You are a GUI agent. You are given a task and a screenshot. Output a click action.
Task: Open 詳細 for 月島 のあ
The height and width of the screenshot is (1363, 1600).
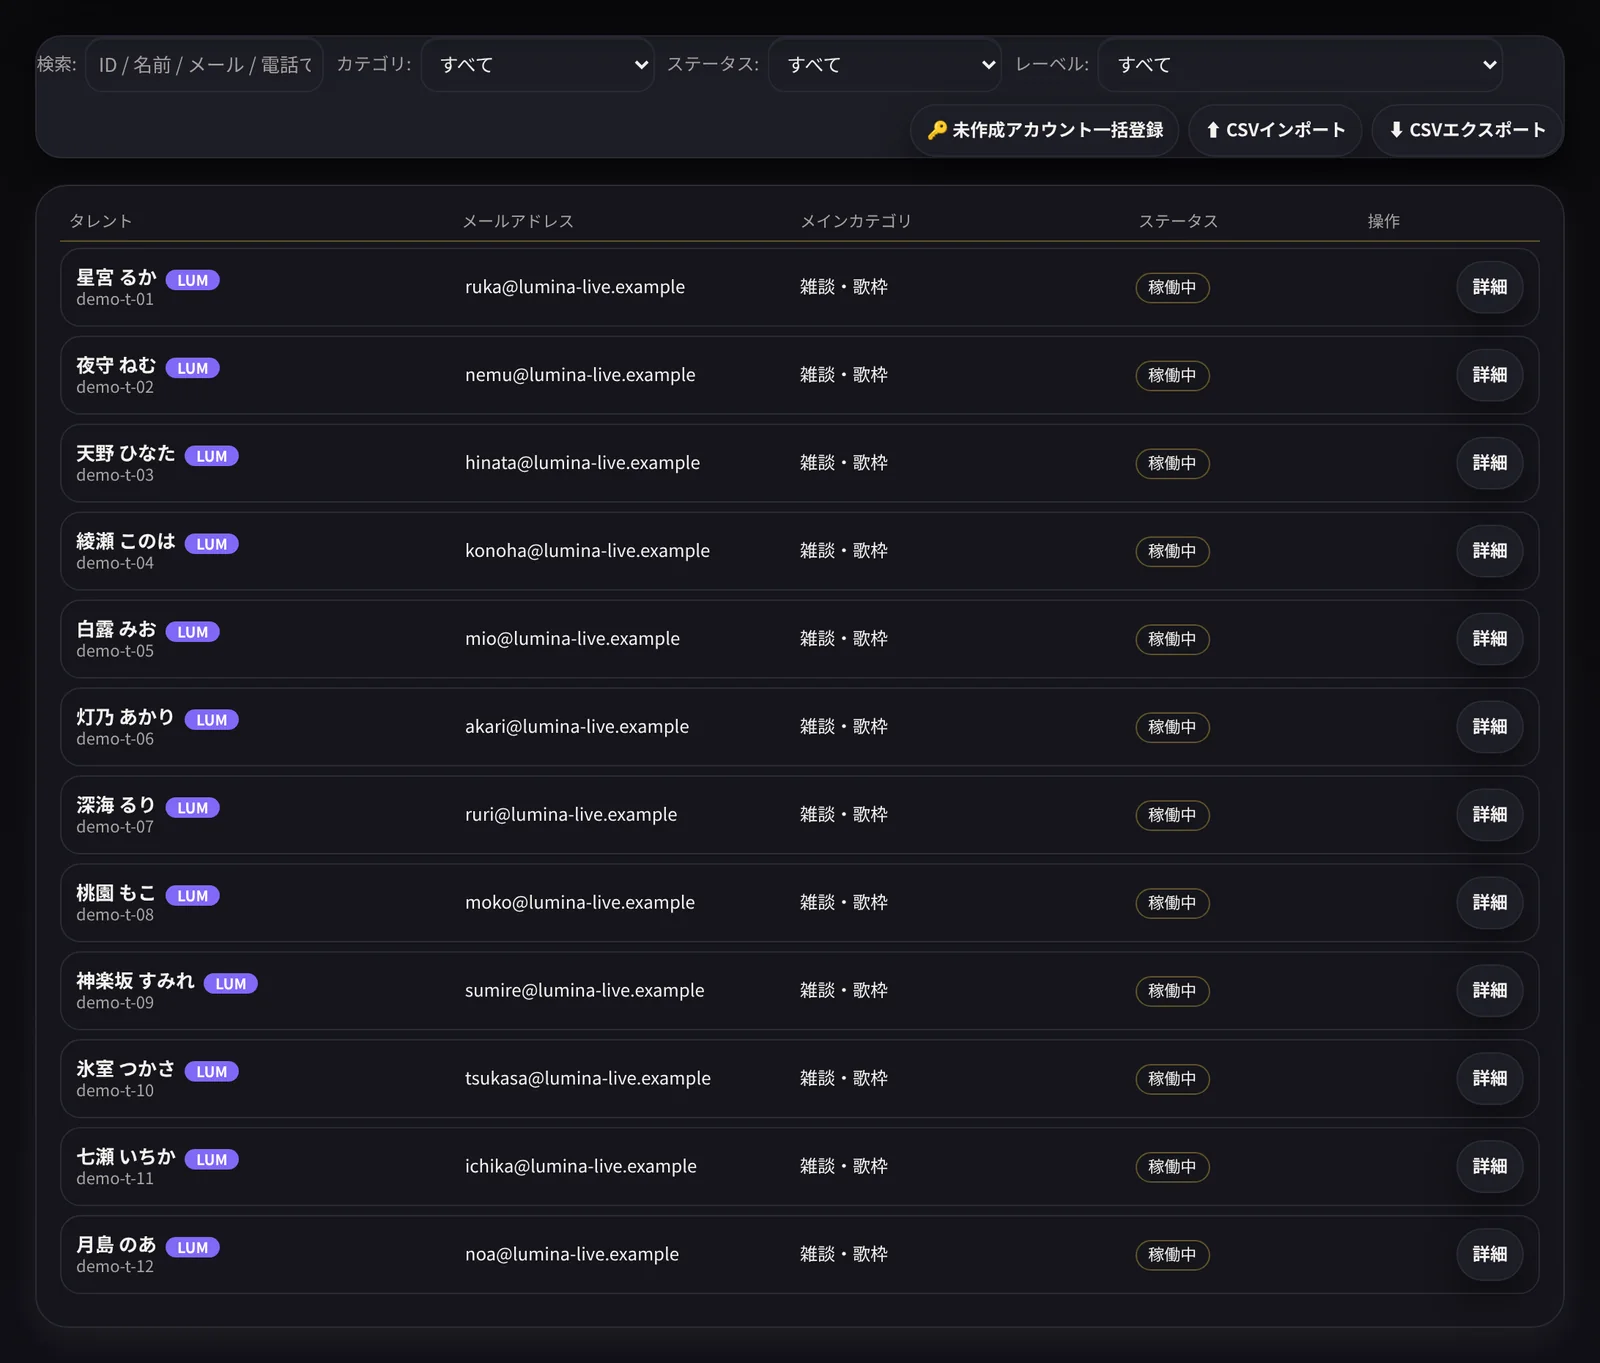1489,1255
